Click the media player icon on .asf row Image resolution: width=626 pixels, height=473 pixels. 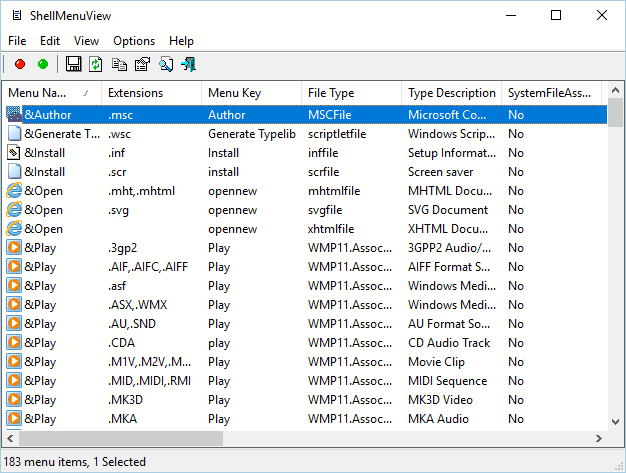(14, 285)
